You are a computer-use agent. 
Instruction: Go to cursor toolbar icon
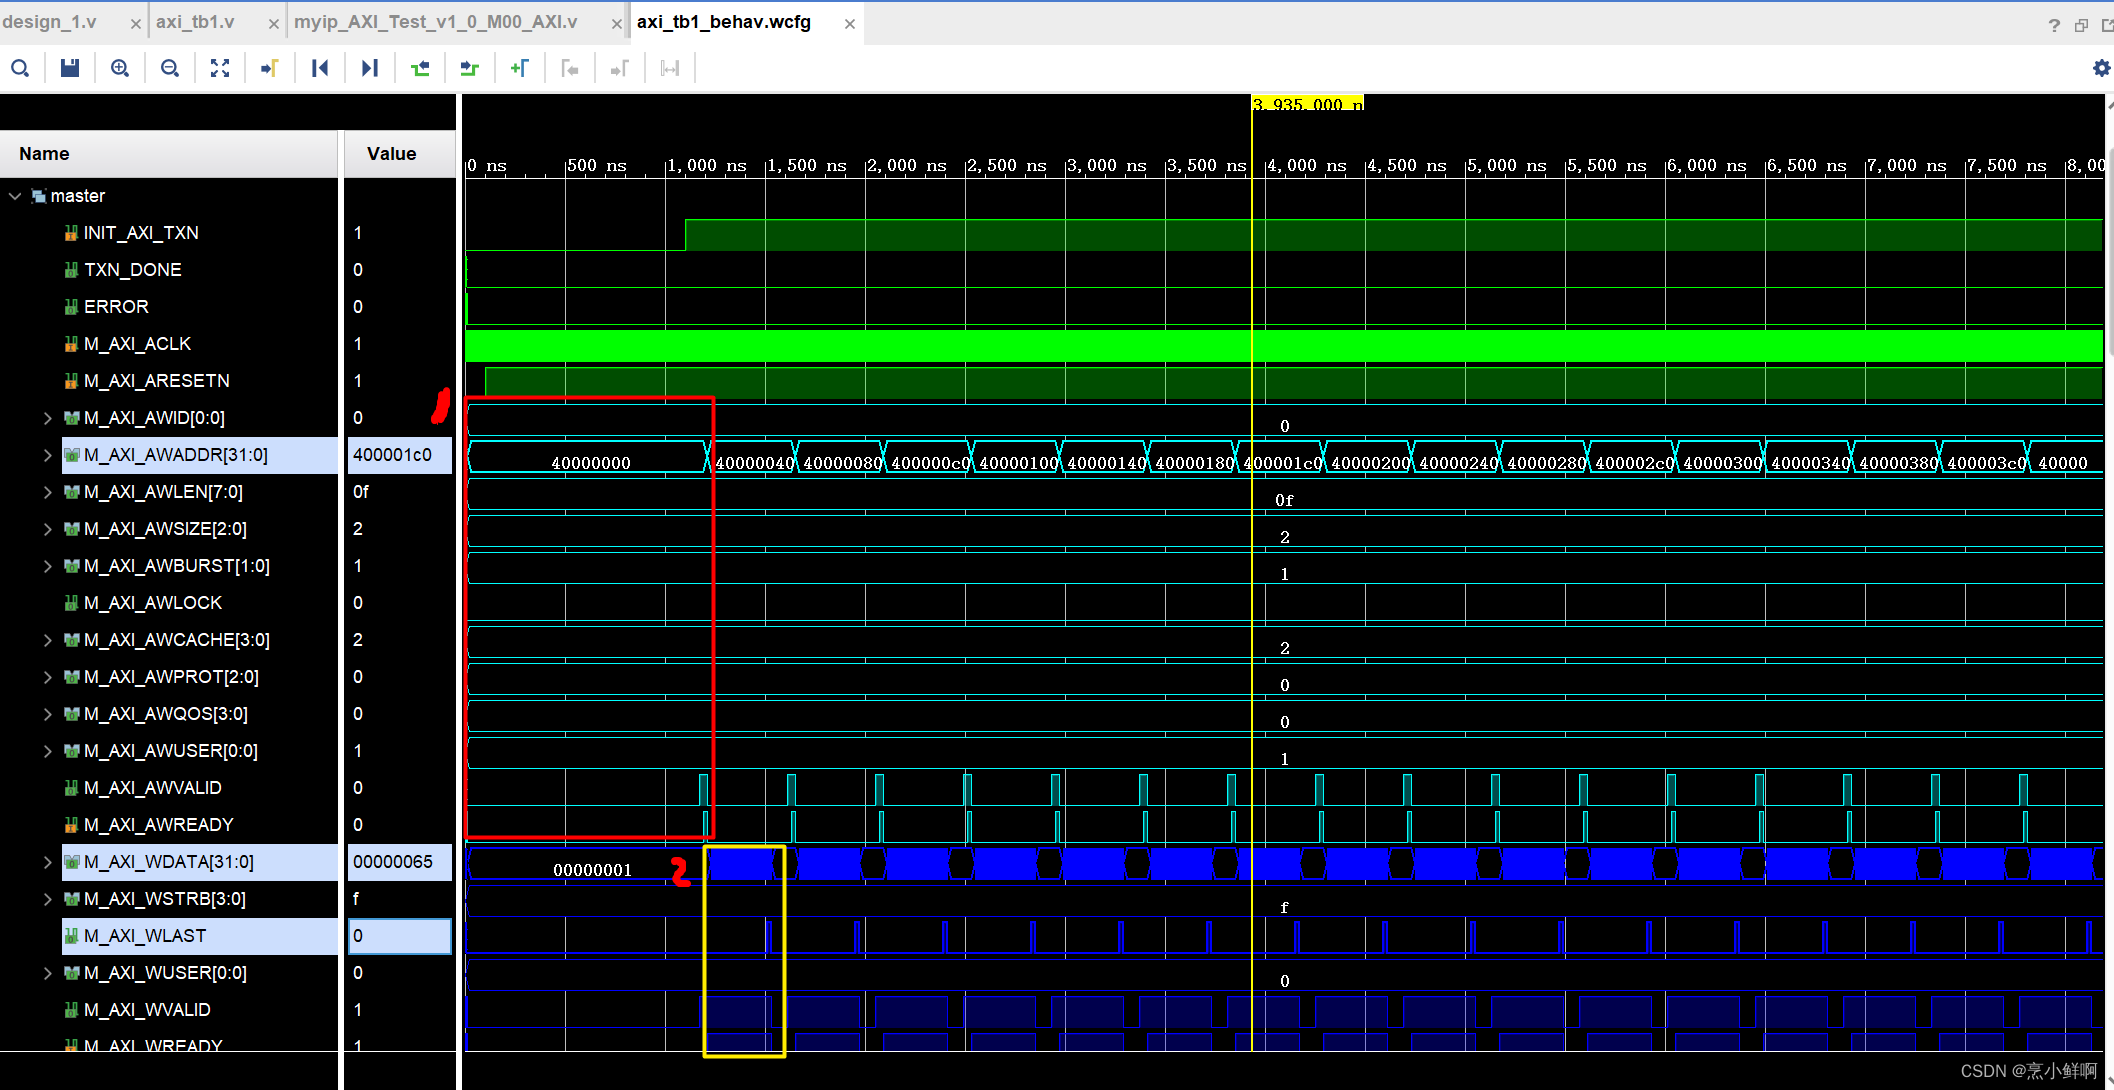pos(270,68)
